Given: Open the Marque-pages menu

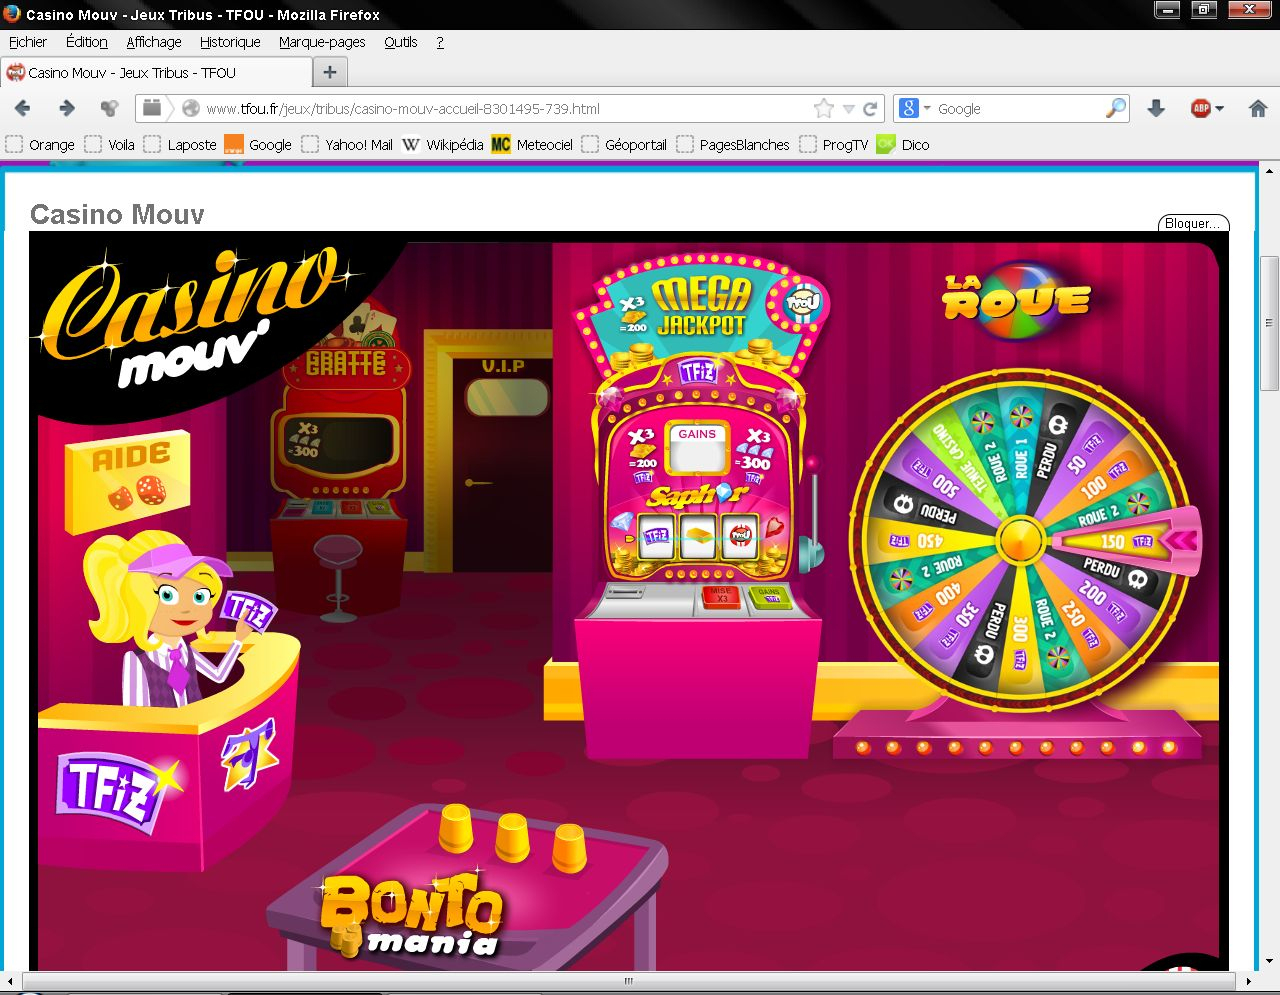Looking at the screenshot, I should pyautogui.click(x=321, y=42).
